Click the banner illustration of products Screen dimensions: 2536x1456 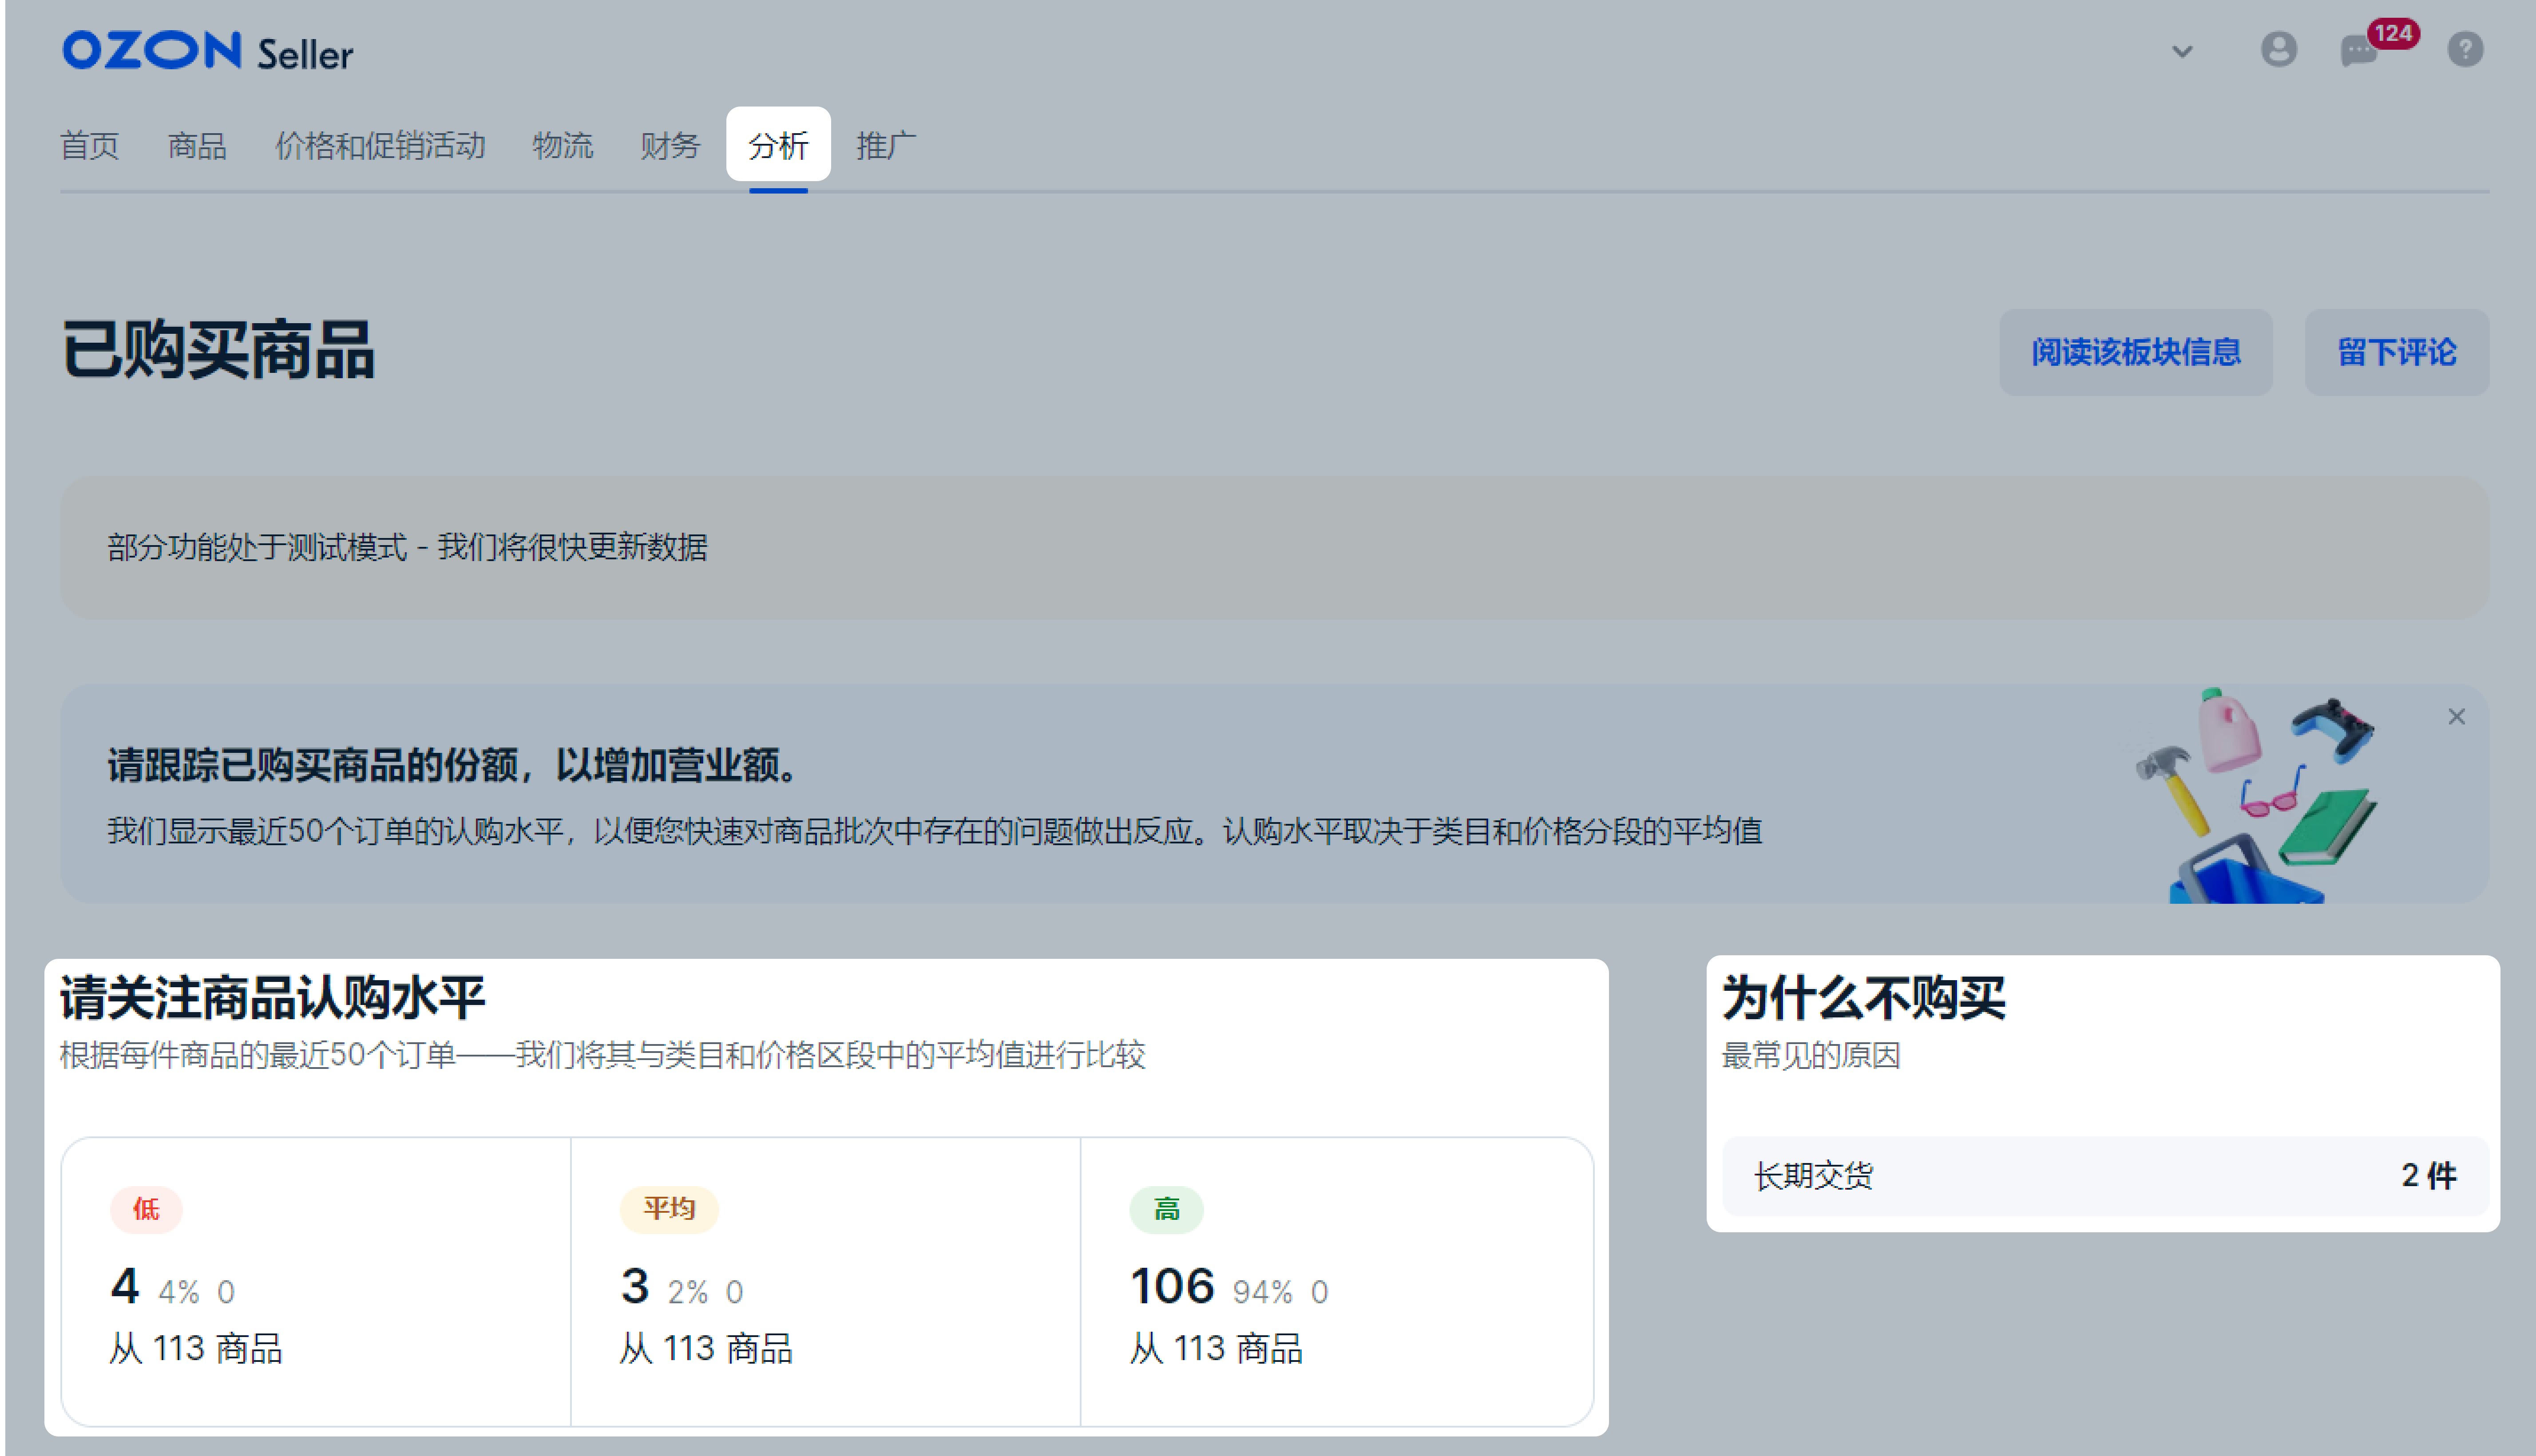pos(2256,796)
